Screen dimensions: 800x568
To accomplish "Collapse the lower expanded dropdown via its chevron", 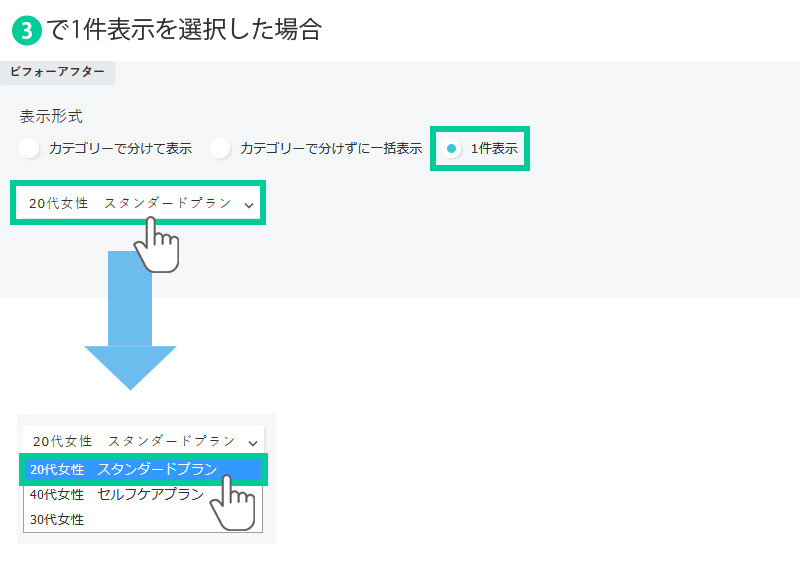I will [253, 441].
